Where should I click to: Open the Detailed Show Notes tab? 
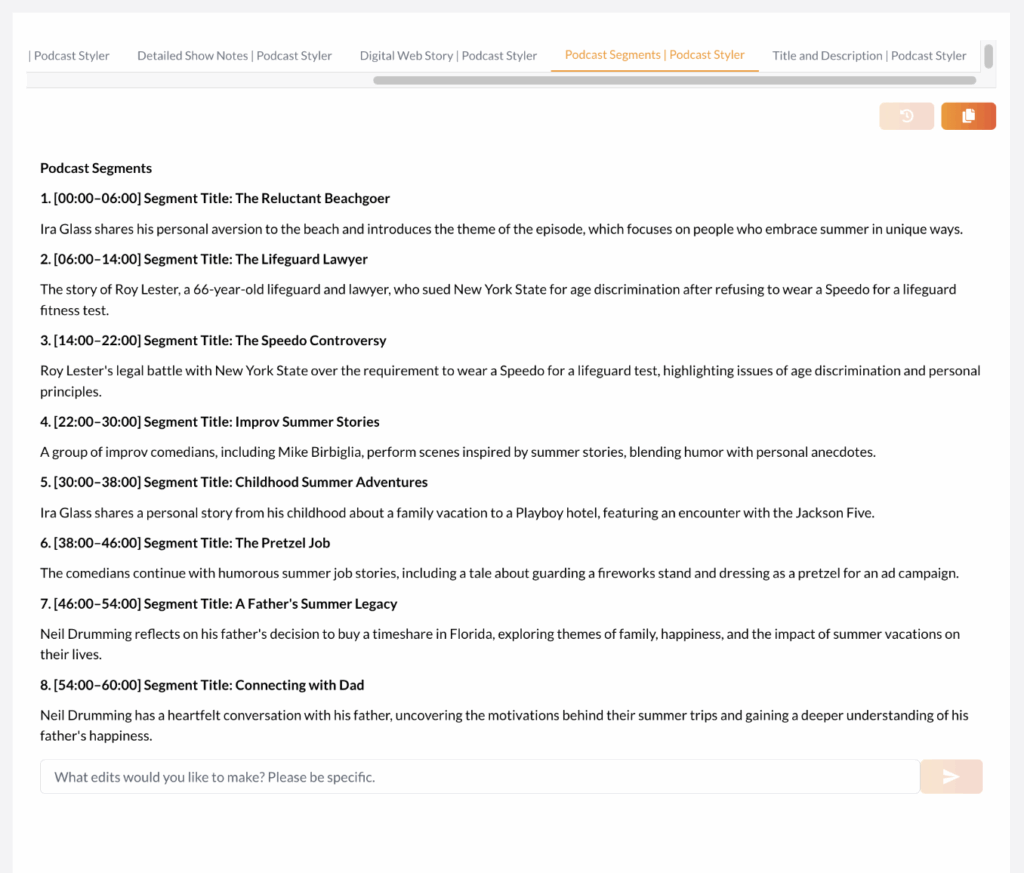pos(234,56)
